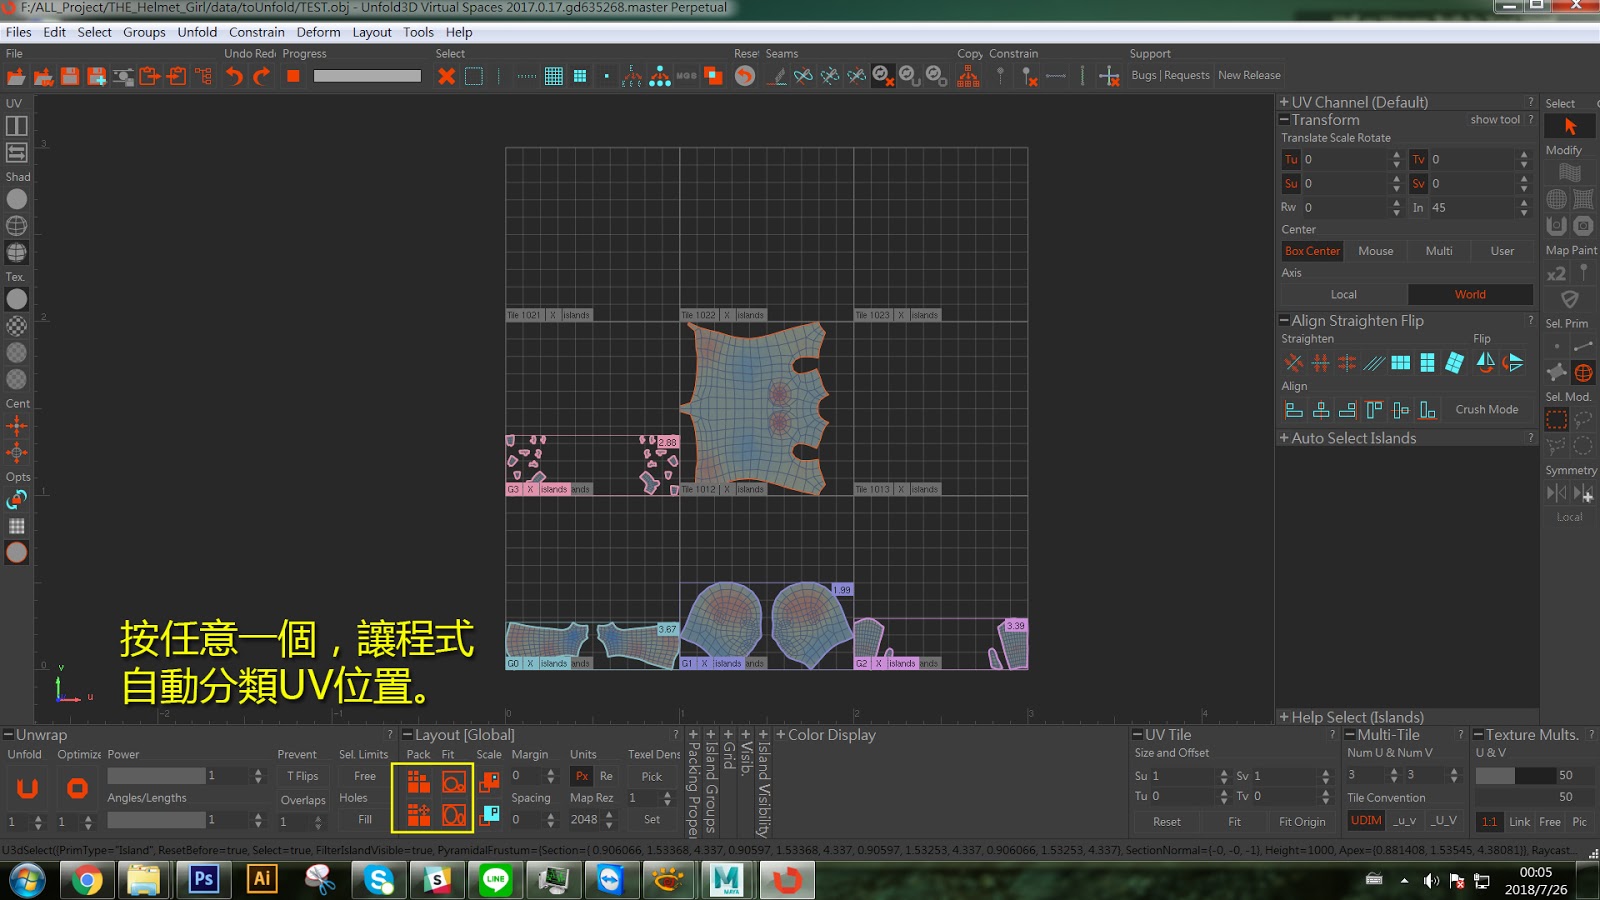Click the bottom Pack icon with arrows
This screenshot has height=900, width=1600.
click(x=418, y=815)
